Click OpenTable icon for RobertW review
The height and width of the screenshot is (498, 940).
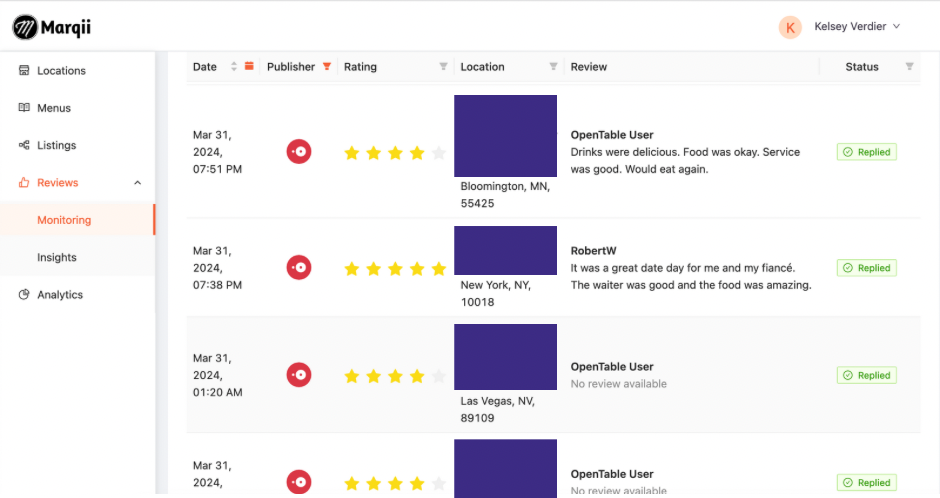click(299, 267)
